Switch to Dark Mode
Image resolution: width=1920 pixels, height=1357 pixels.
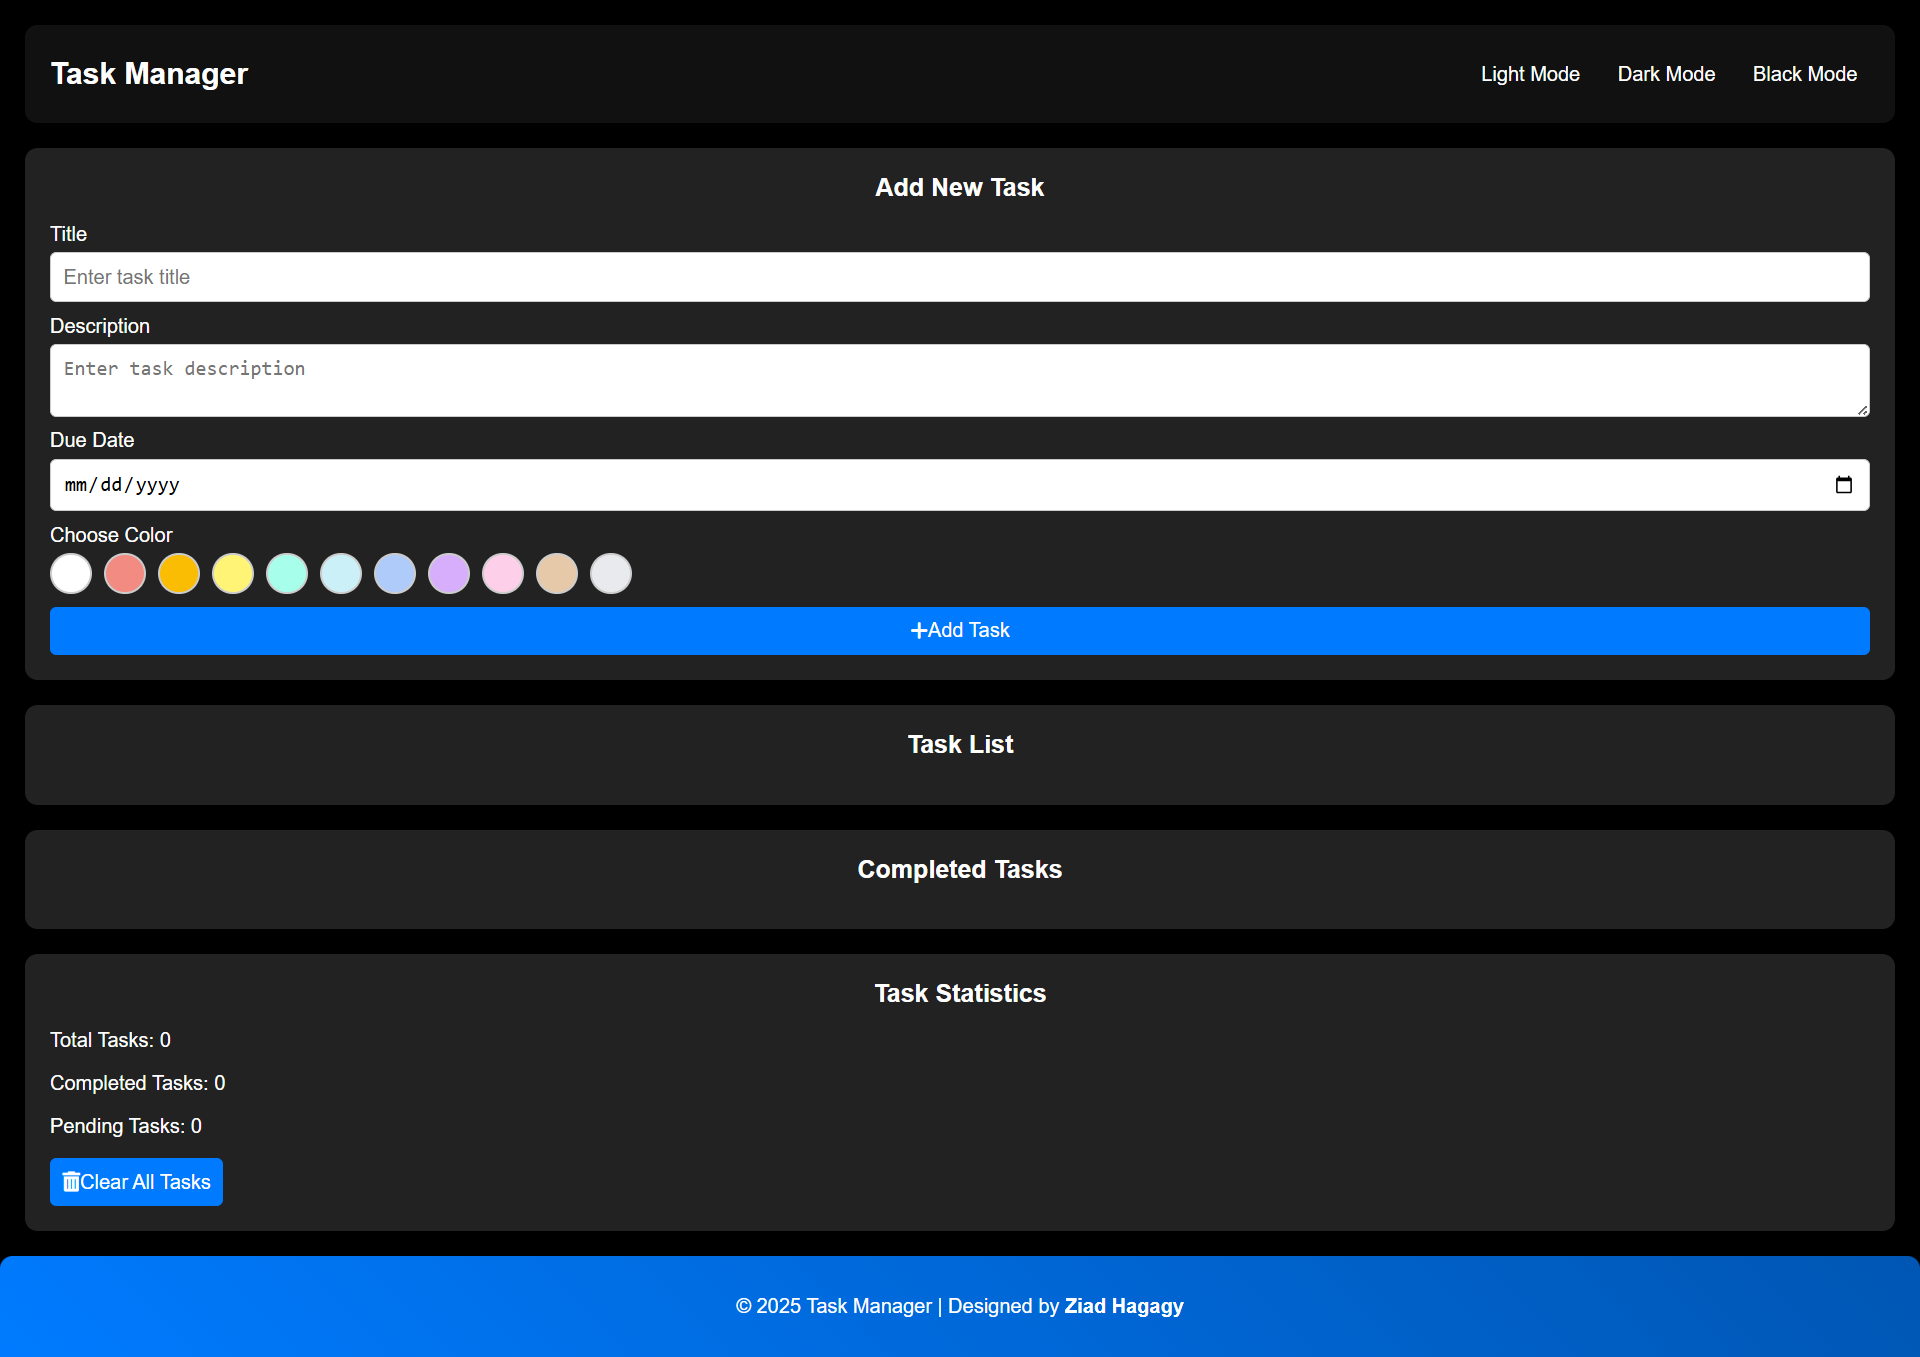(x=1666, y=74)
